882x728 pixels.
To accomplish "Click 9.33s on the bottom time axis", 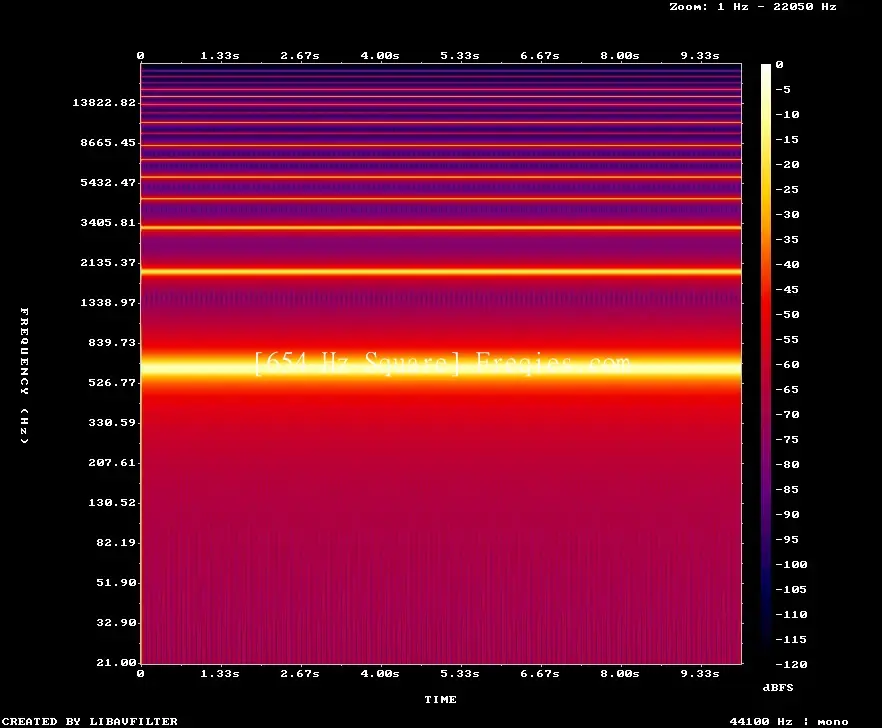I will click(x=700, y=673).
